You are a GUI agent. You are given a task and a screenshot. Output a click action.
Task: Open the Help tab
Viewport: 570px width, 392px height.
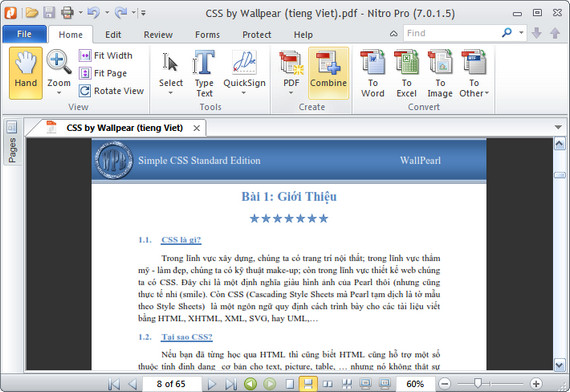tap(303, 35)
